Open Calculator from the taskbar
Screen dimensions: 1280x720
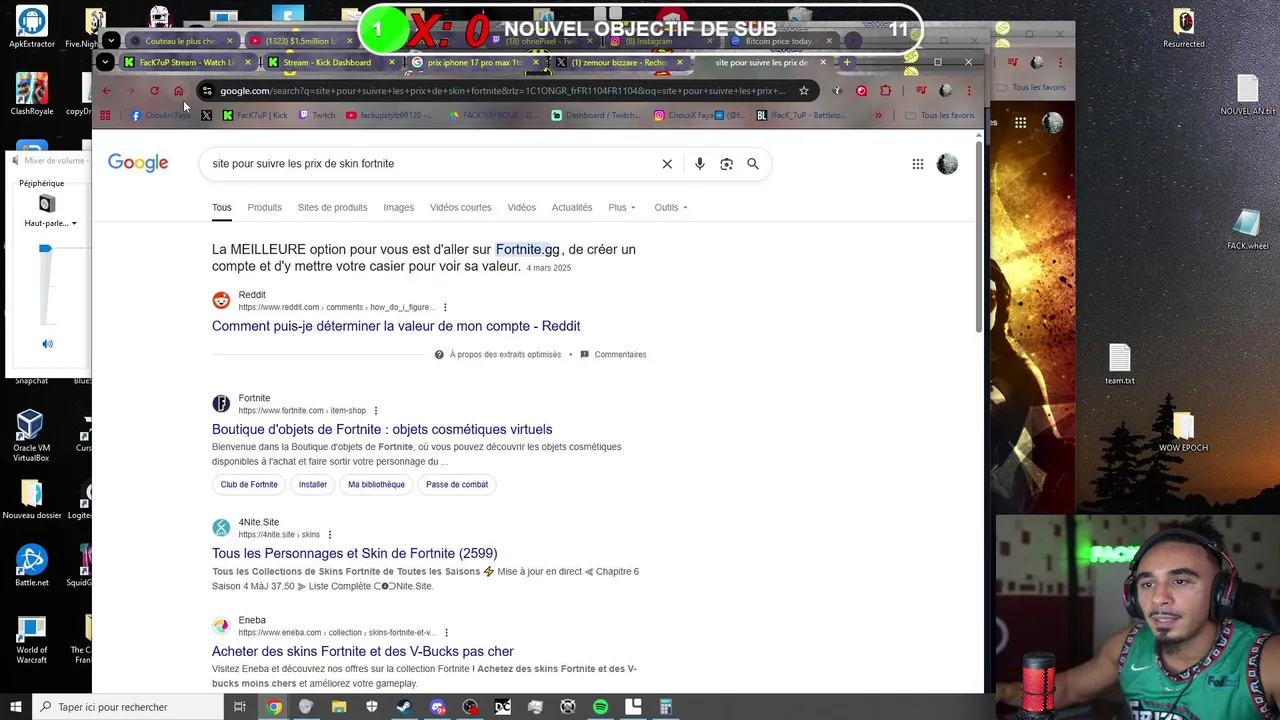coord(665,707)
